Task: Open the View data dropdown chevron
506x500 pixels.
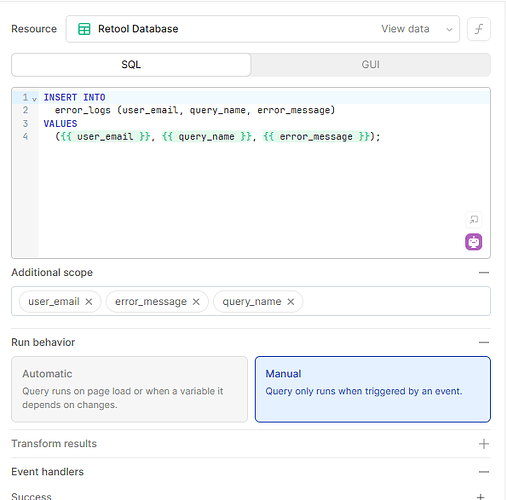Action: [449, 29]
